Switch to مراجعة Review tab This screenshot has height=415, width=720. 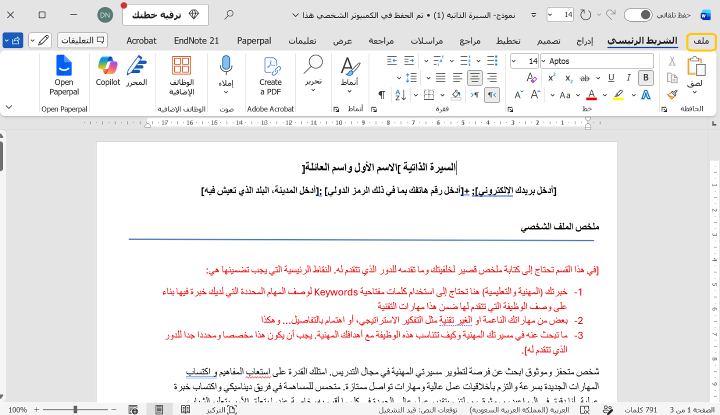coord(381,41)
